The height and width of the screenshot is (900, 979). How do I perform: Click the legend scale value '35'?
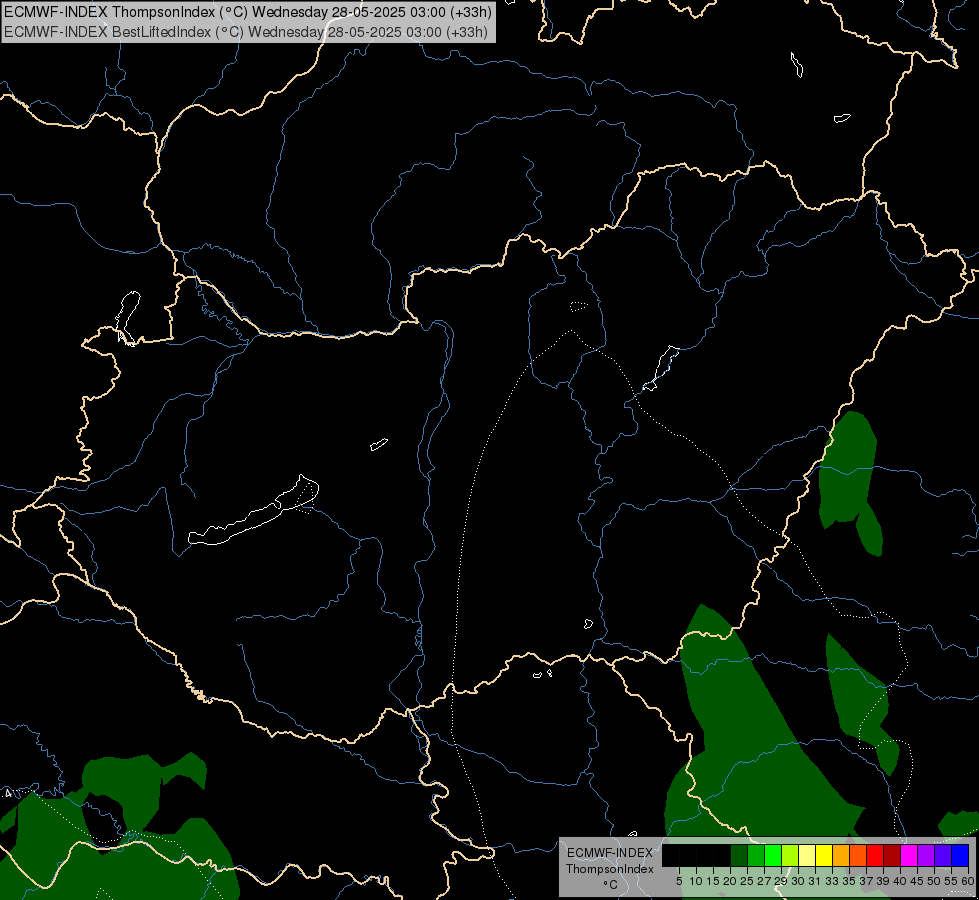[849, 881]
